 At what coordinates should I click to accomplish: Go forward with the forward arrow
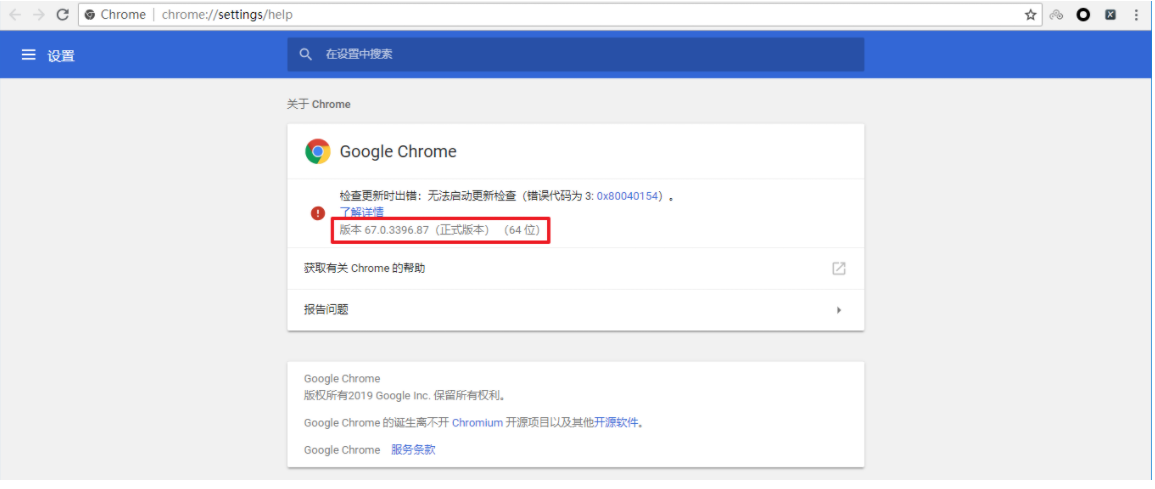38,15
